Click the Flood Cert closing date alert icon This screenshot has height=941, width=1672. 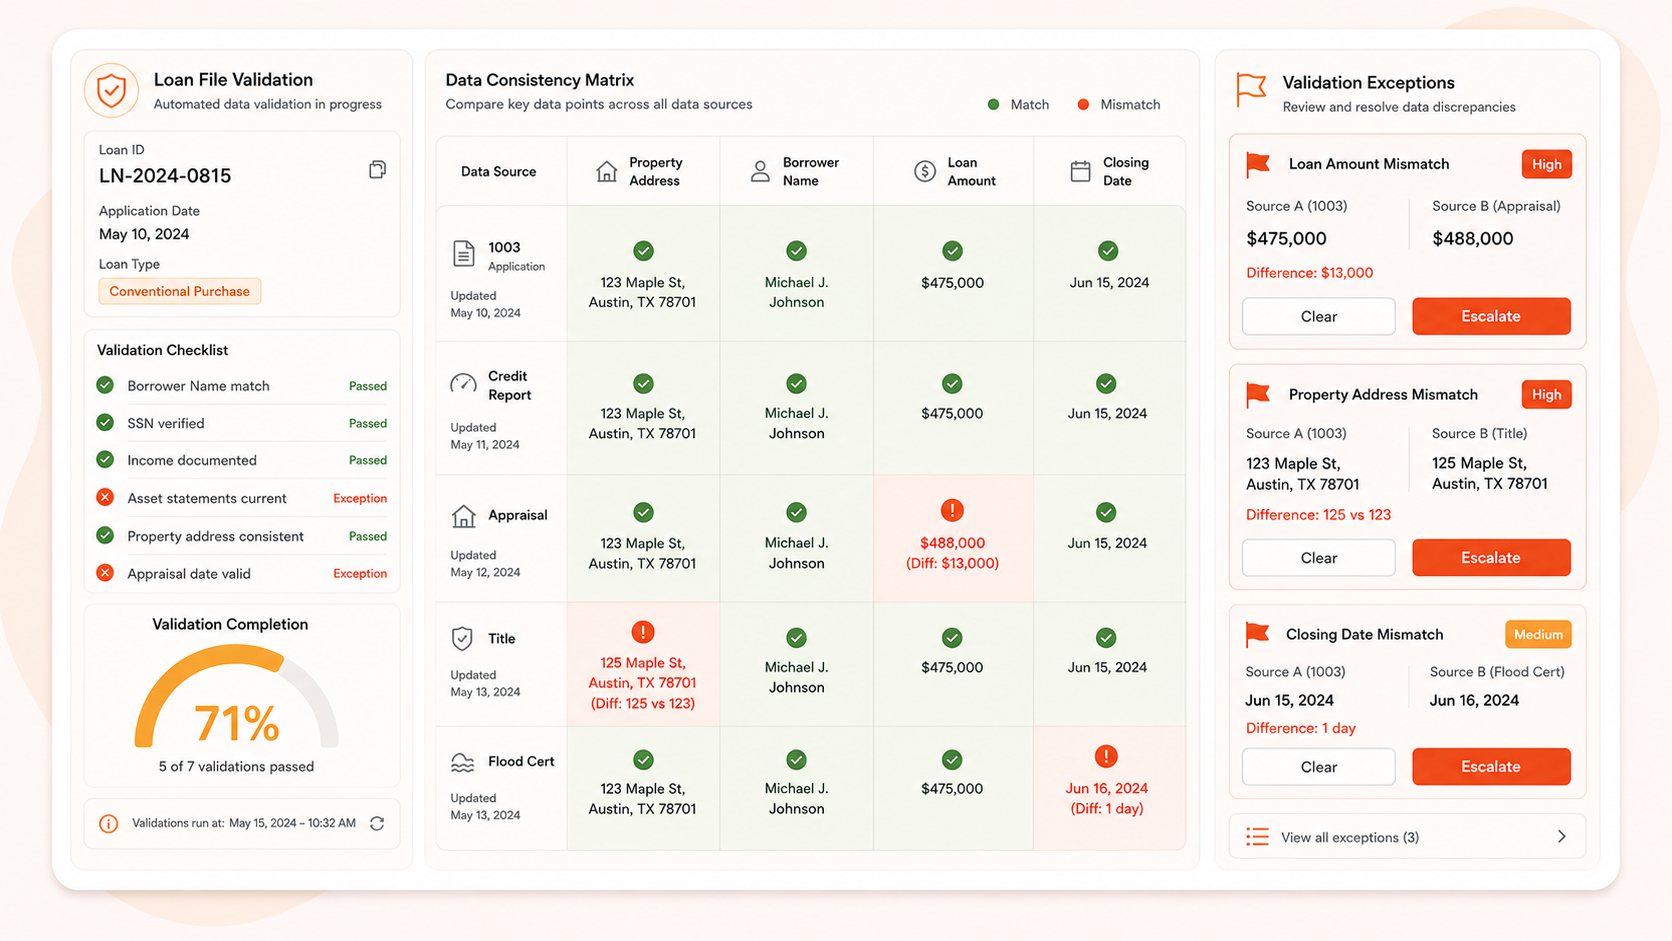[x=1106, y=756]
